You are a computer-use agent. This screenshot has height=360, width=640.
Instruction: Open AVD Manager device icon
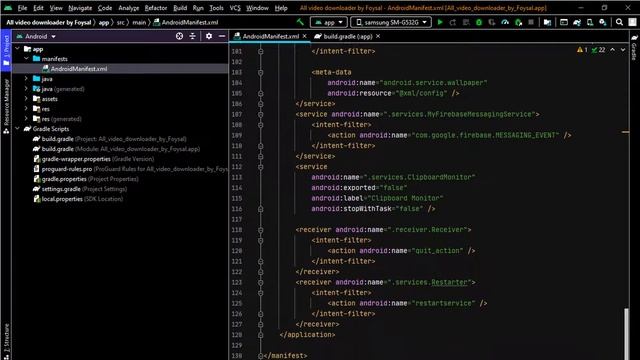point(590,22)
